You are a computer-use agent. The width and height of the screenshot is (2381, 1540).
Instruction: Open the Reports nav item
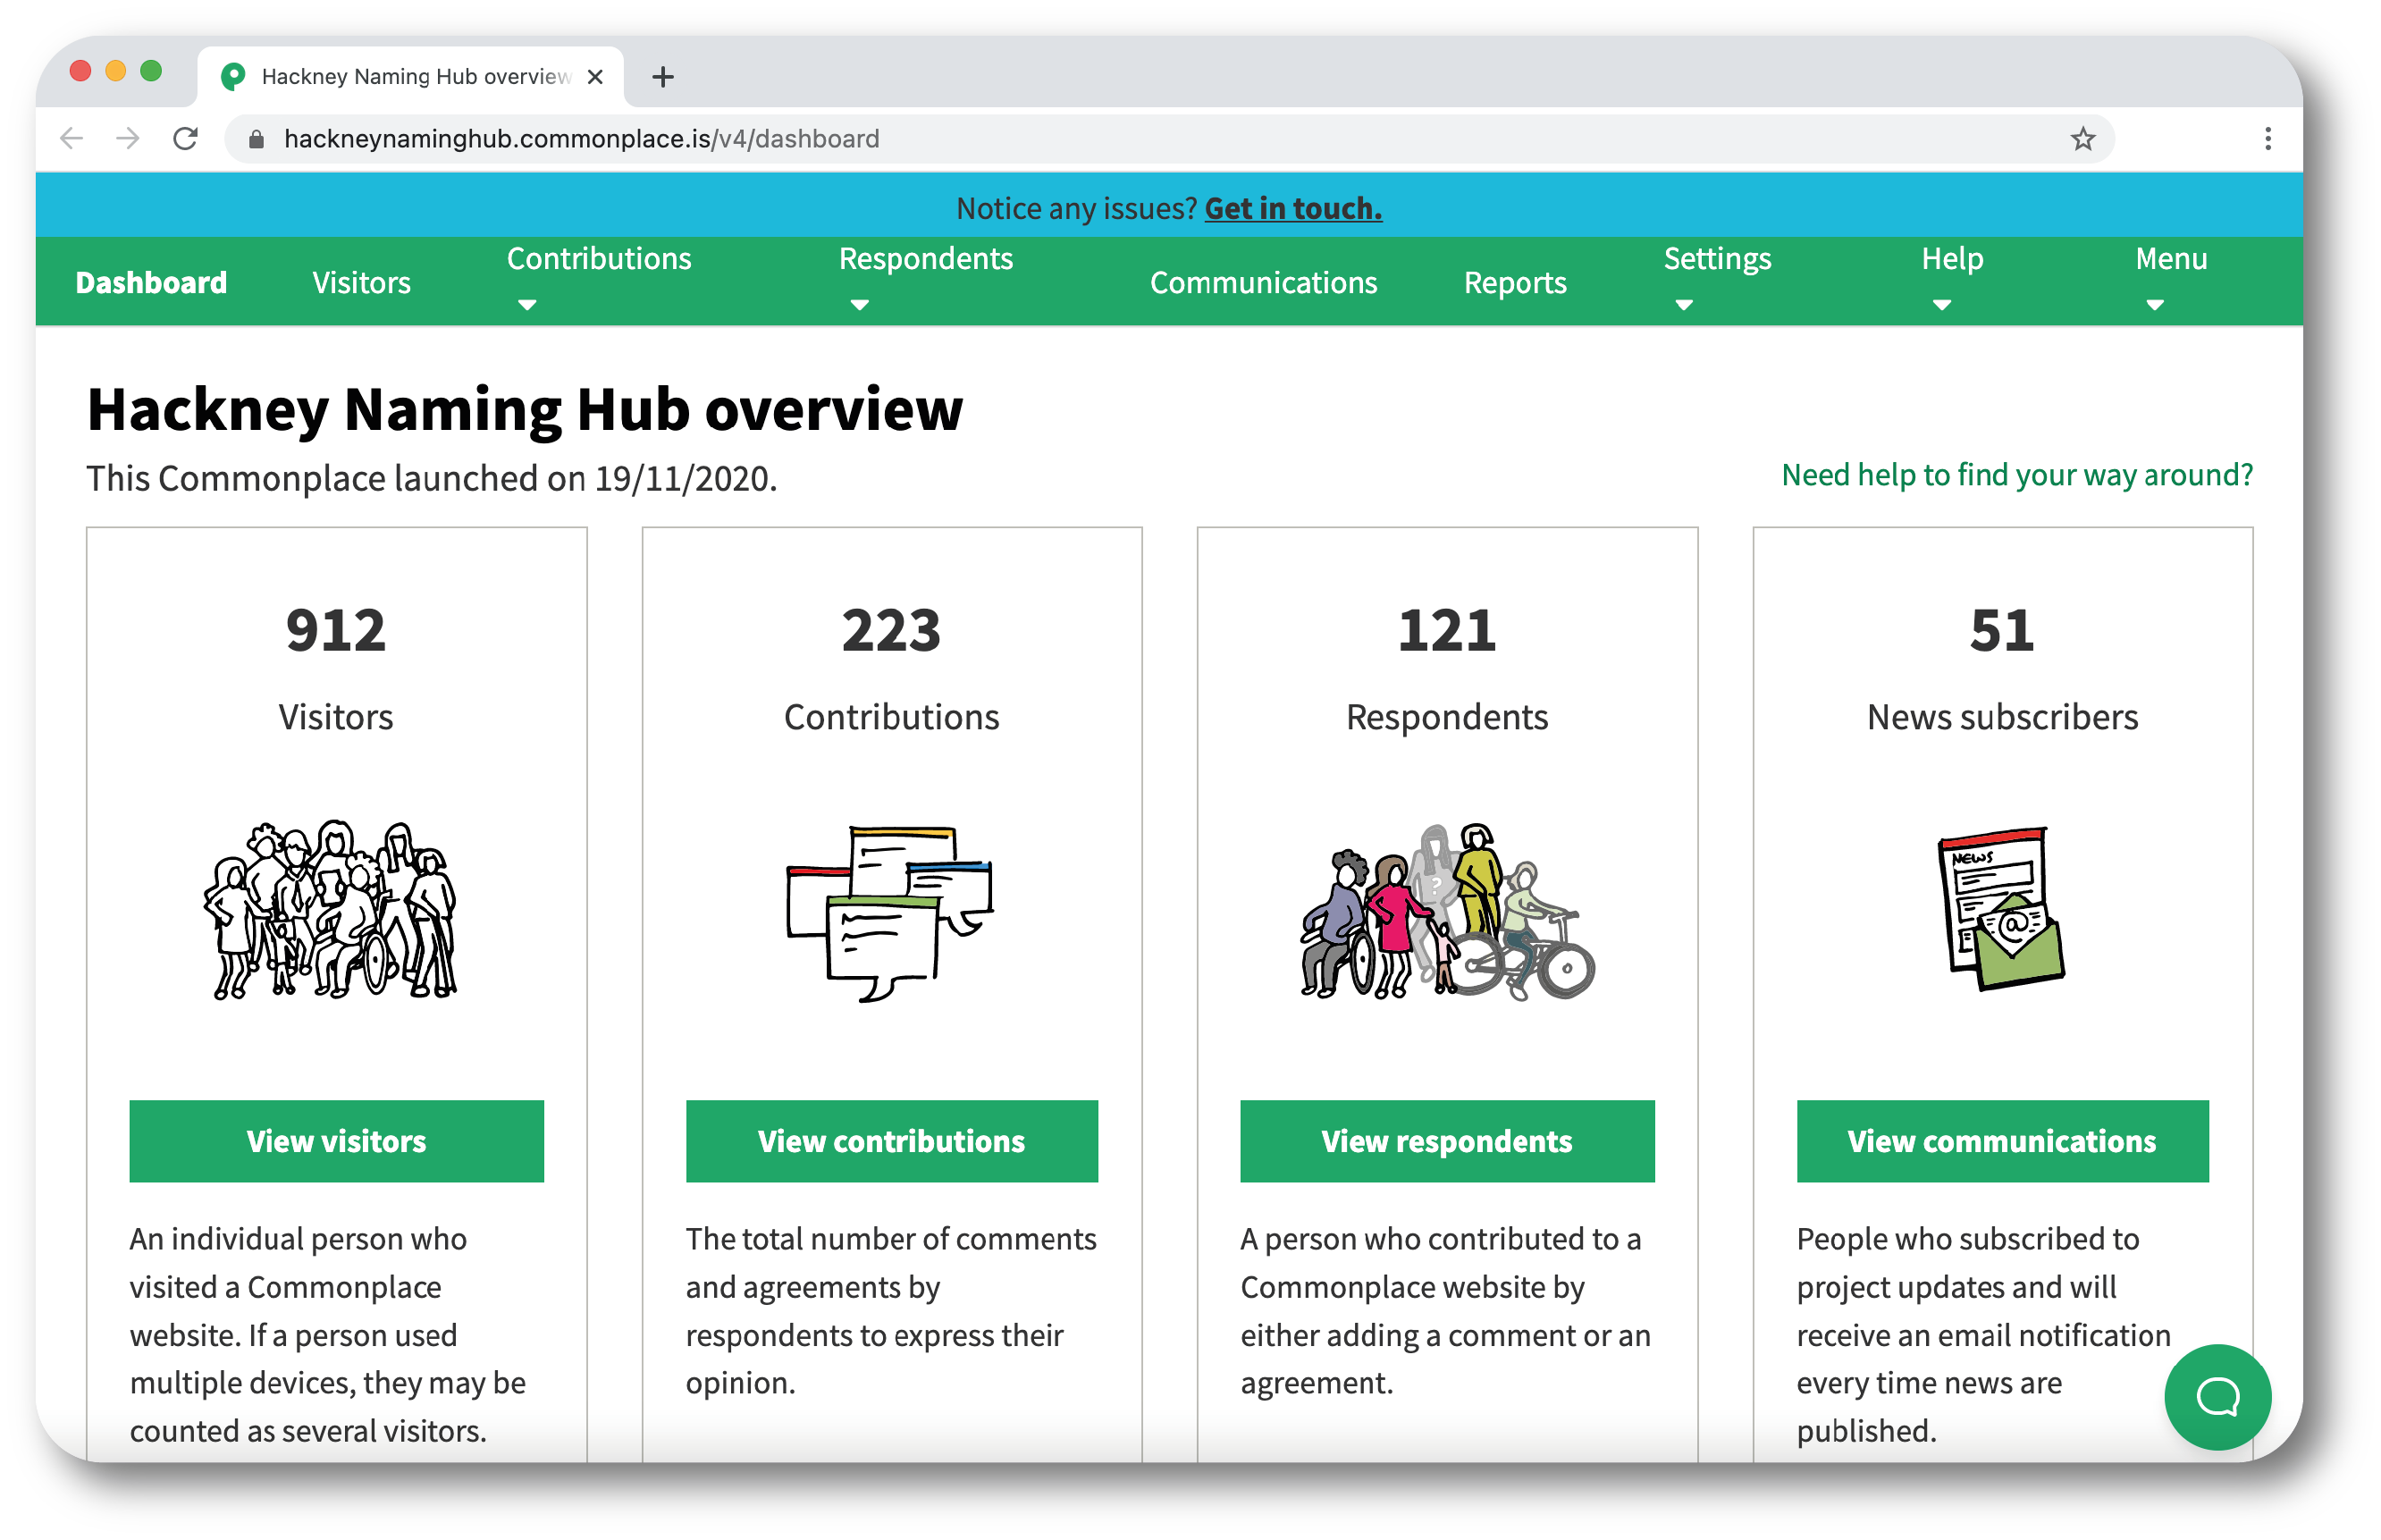(1514, 283)
